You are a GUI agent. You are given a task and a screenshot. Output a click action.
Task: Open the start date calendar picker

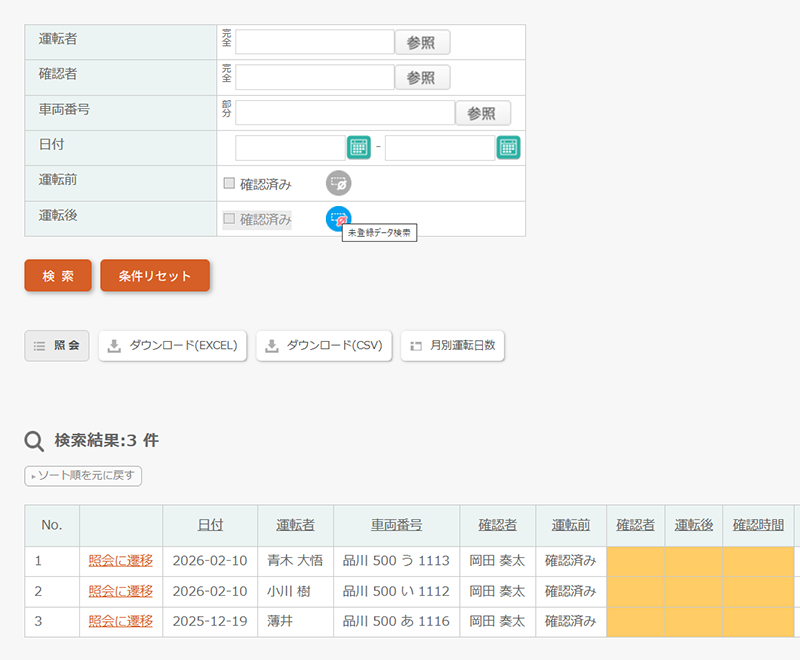click(x=358, y=148)
